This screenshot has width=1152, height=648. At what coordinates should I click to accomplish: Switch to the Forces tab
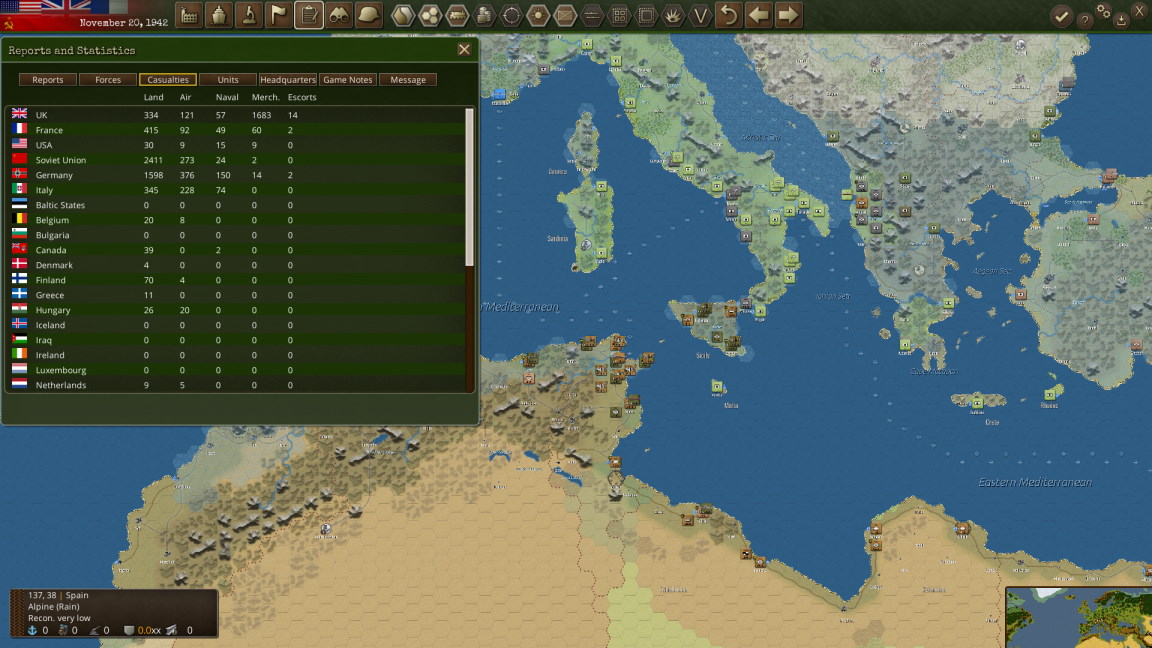108,79
